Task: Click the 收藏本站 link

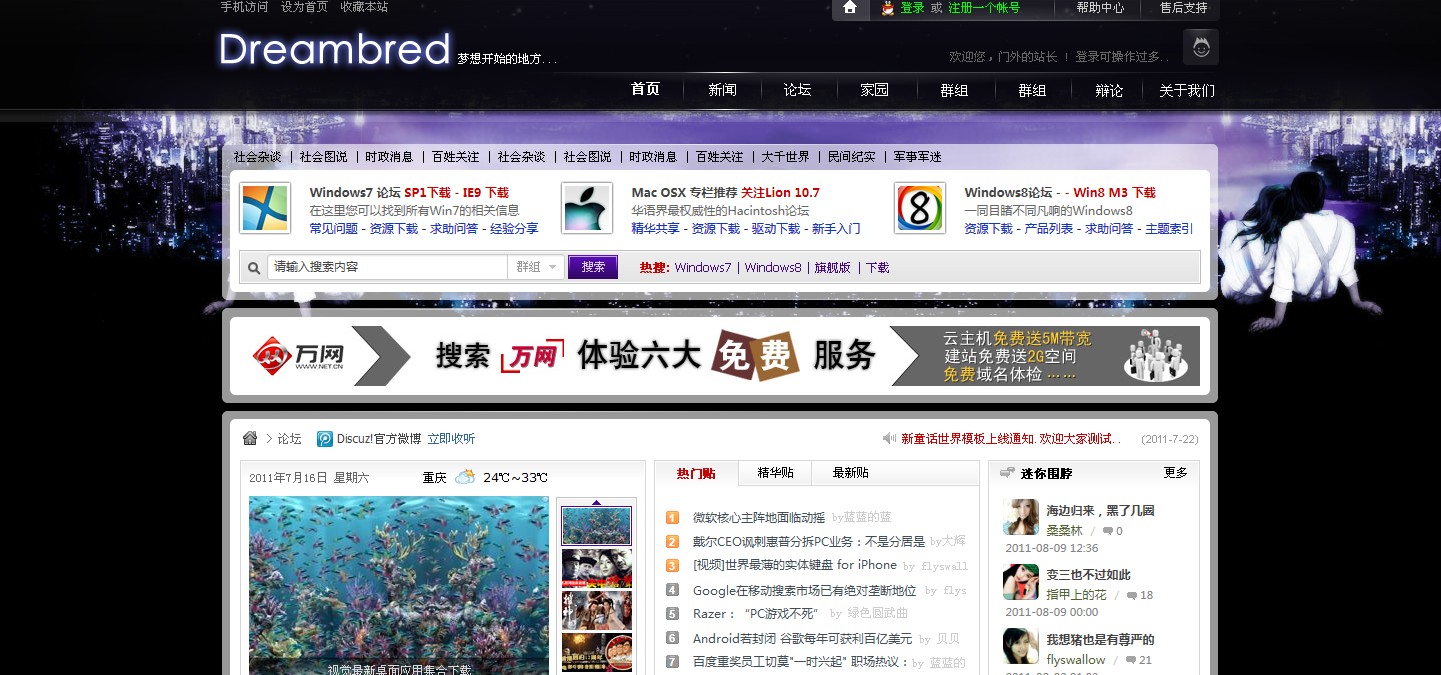Action: 364,7
